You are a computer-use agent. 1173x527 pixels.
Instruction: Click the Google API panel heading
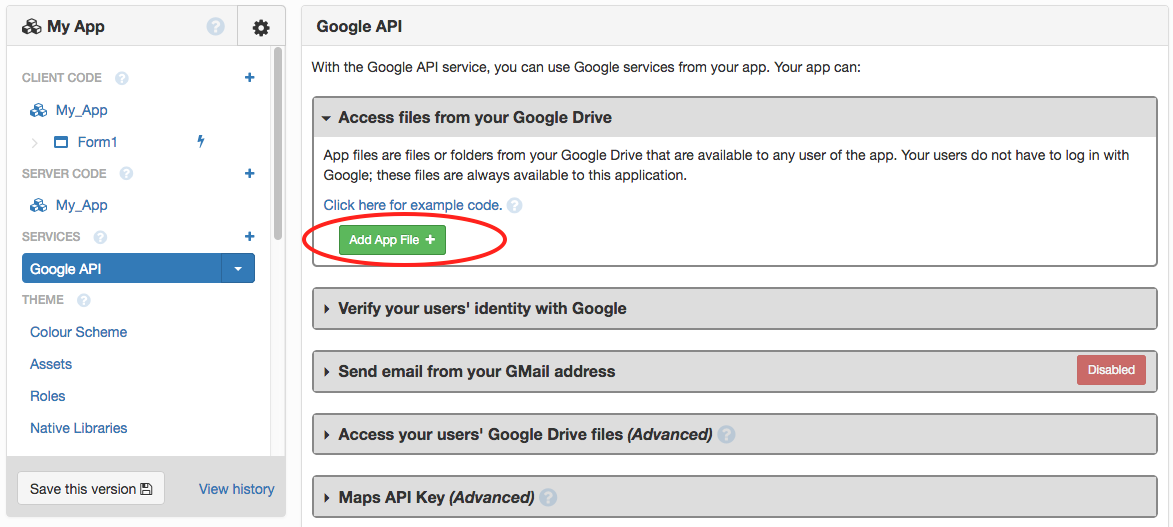[359, 27]
